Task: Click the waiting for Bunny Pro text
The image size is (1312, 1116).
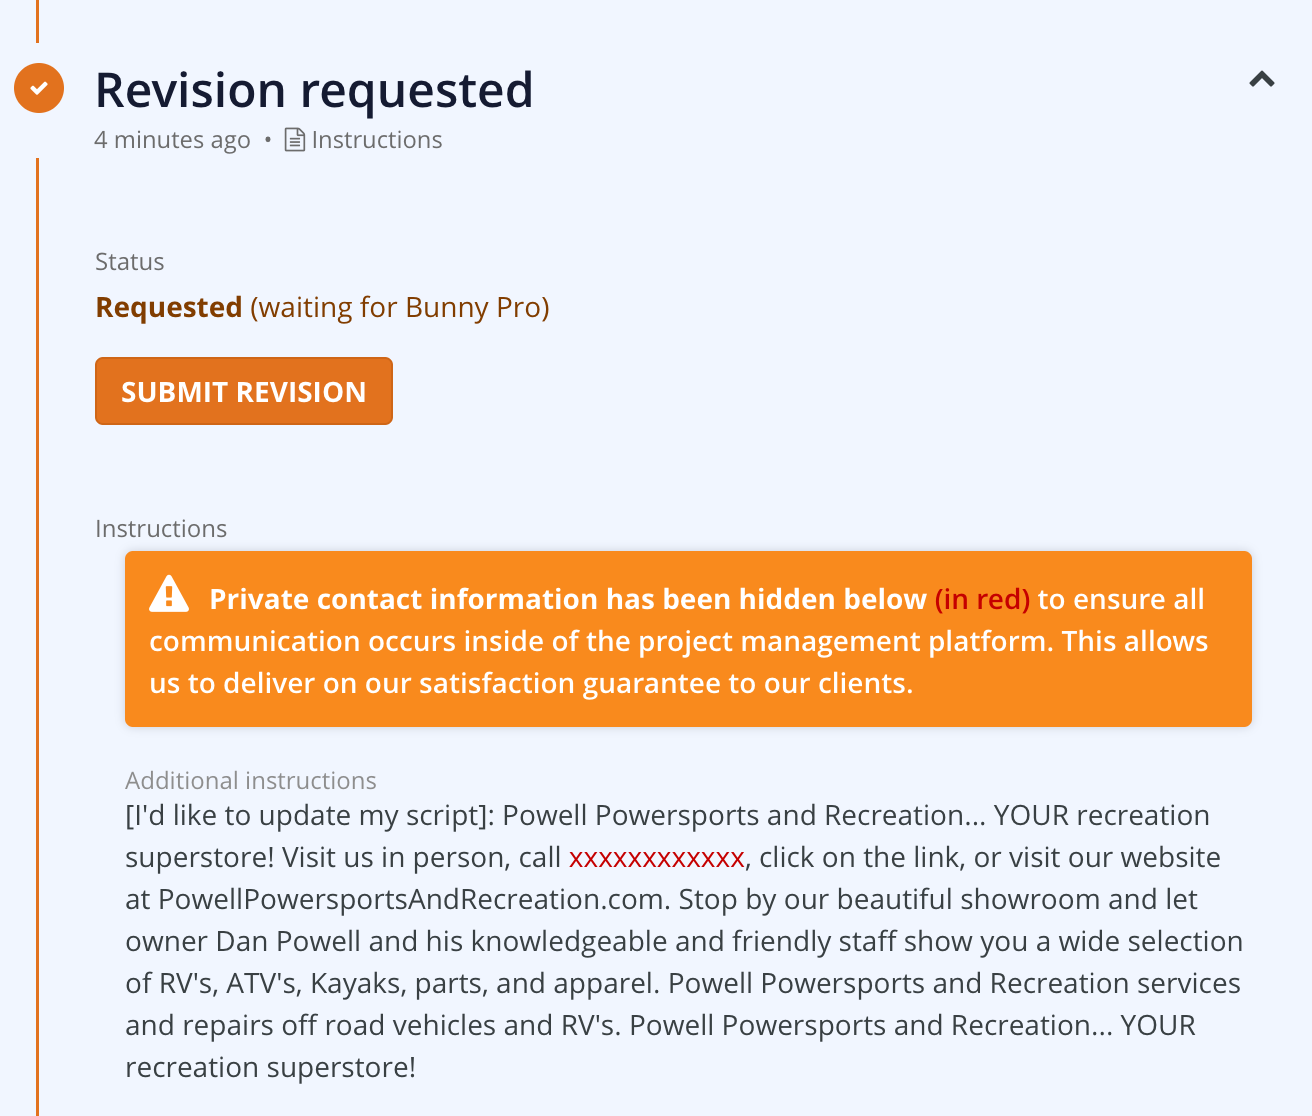Action: click(400, 307)
